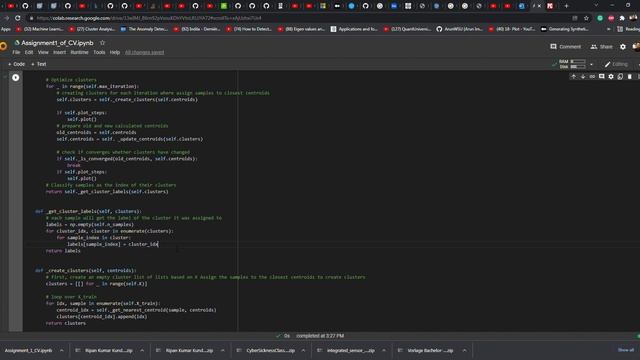Click the red extension icon in toolbar

611,18
